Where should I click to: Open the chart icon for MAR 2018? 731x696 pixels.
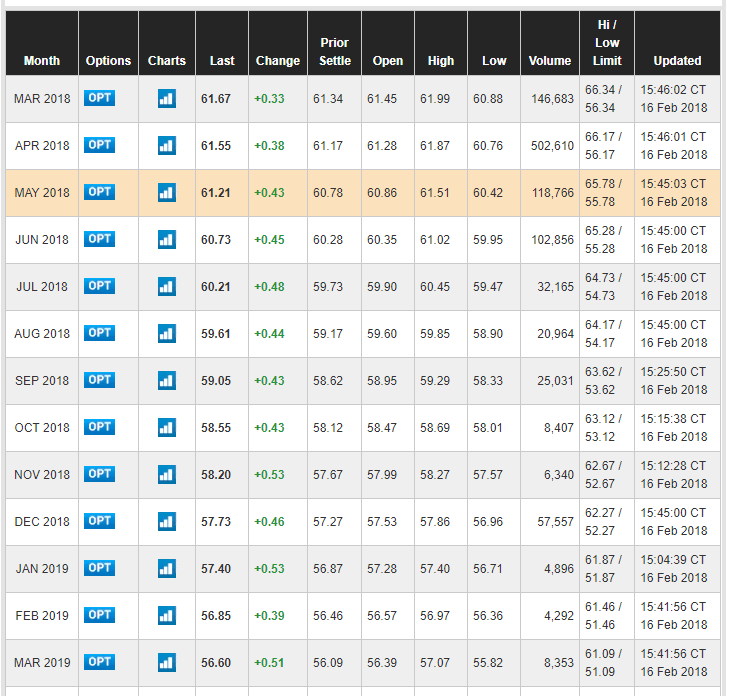tap(166, 98)
